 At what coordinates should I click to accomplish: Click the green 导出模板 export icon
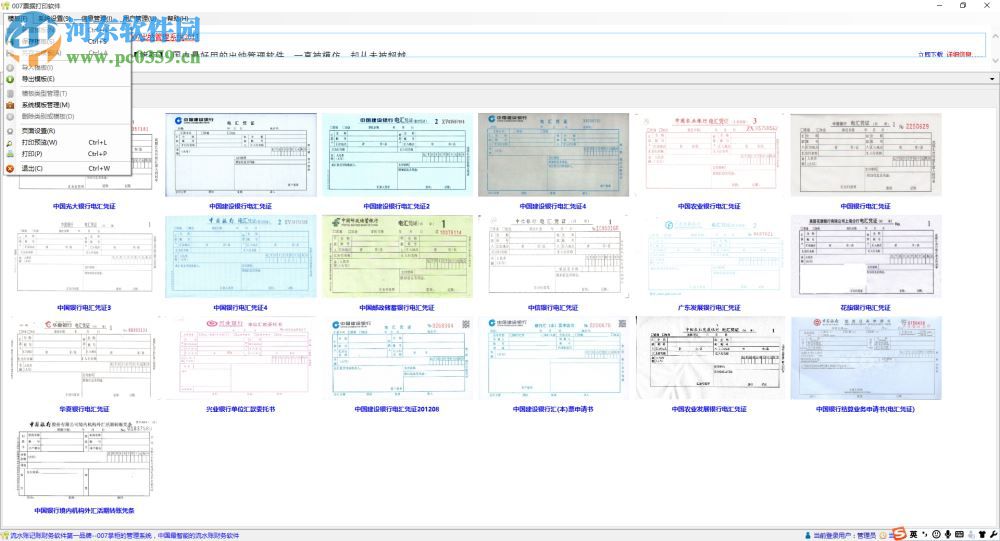(10, 79)
